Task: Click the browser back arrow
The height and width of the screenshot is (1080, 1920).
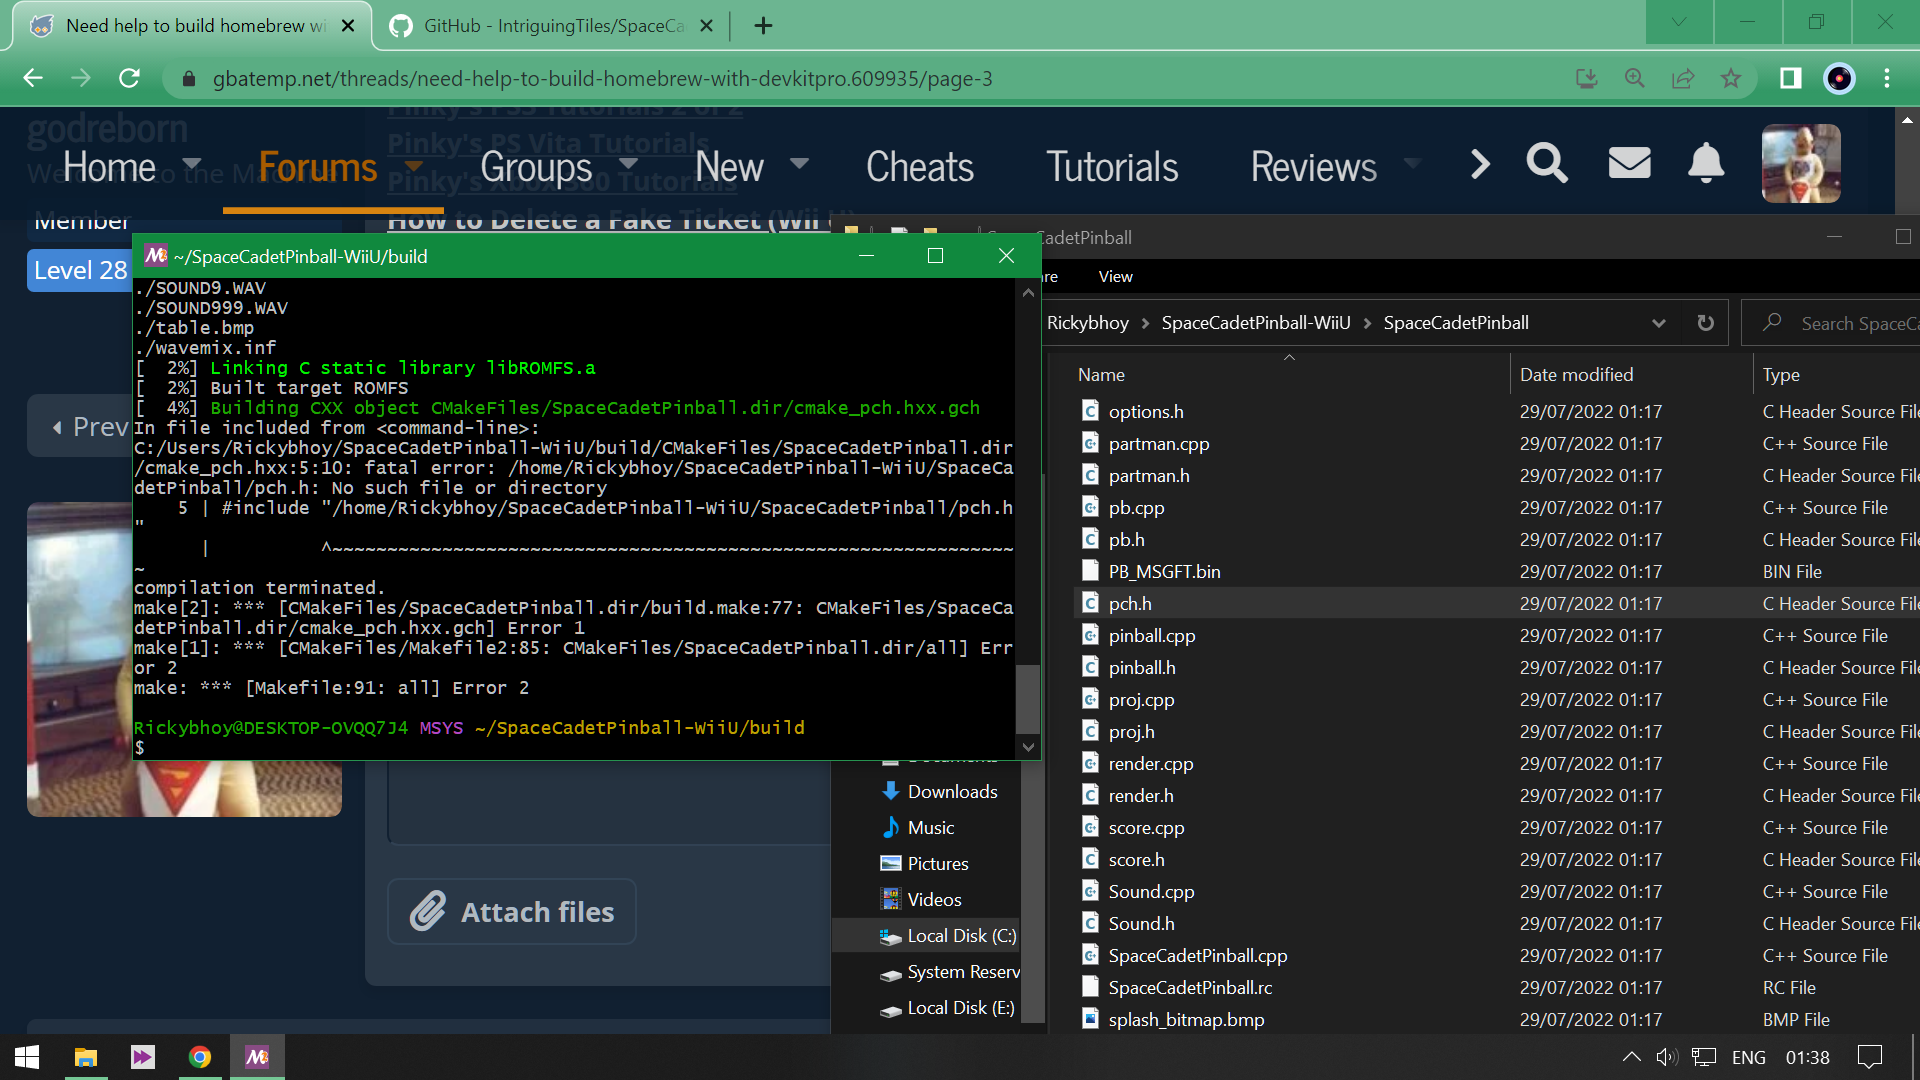Action: tap(33, 78)
